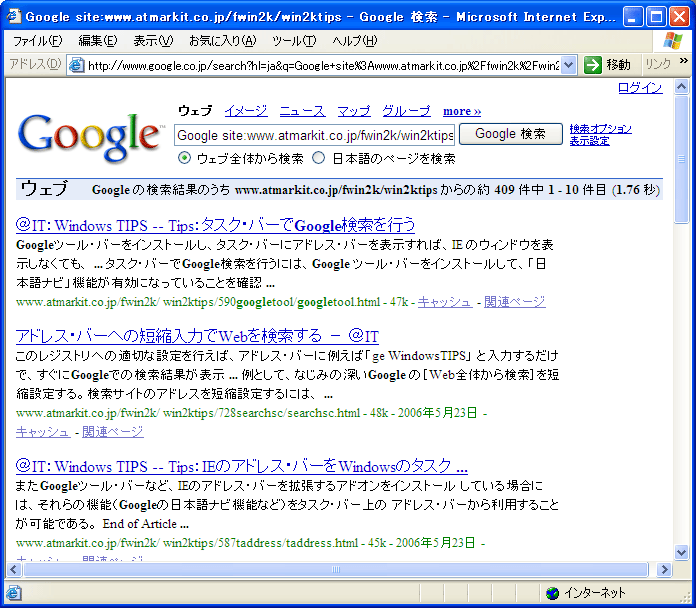Click the ログイン link
Viewport: 696px width, 608px height.
click(640, 87)
